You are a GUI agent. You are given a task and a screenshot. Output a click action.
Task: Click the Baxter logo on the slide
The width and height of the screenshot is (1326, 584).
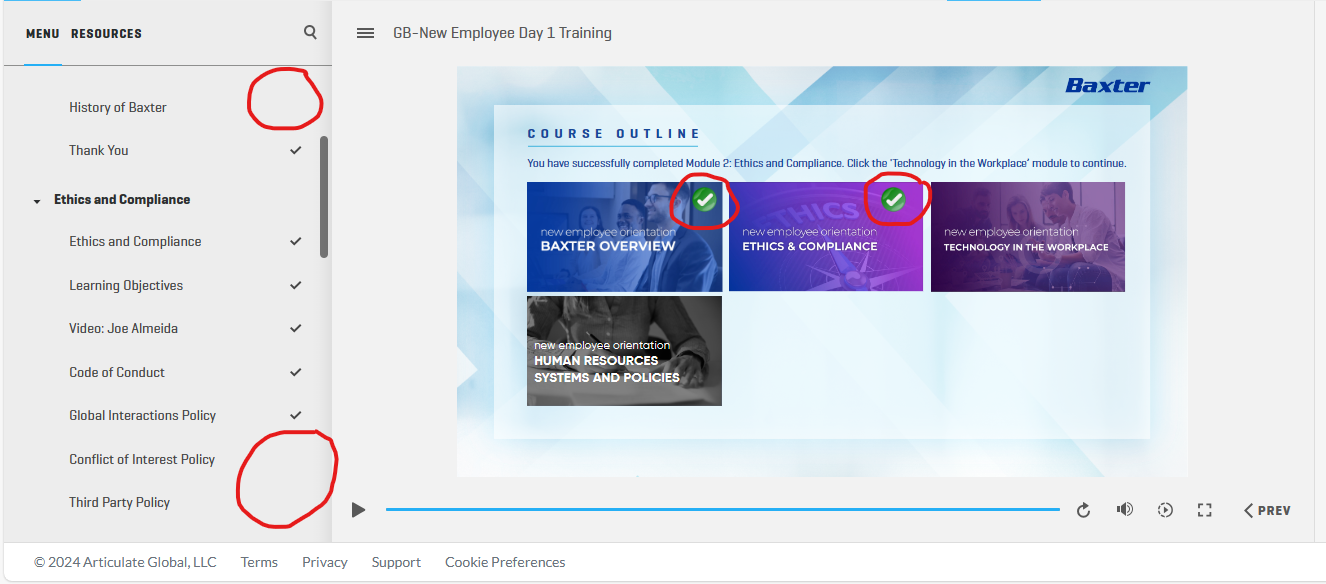[x=1108, y=85]
